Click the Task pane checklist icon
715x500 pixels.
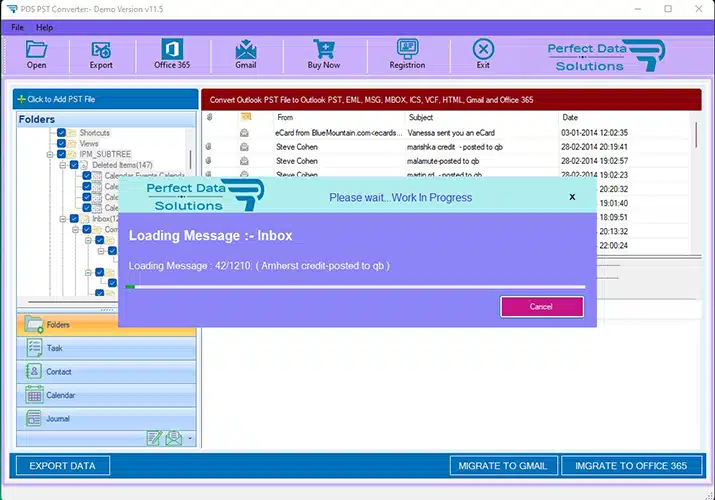tap(34, 348)
